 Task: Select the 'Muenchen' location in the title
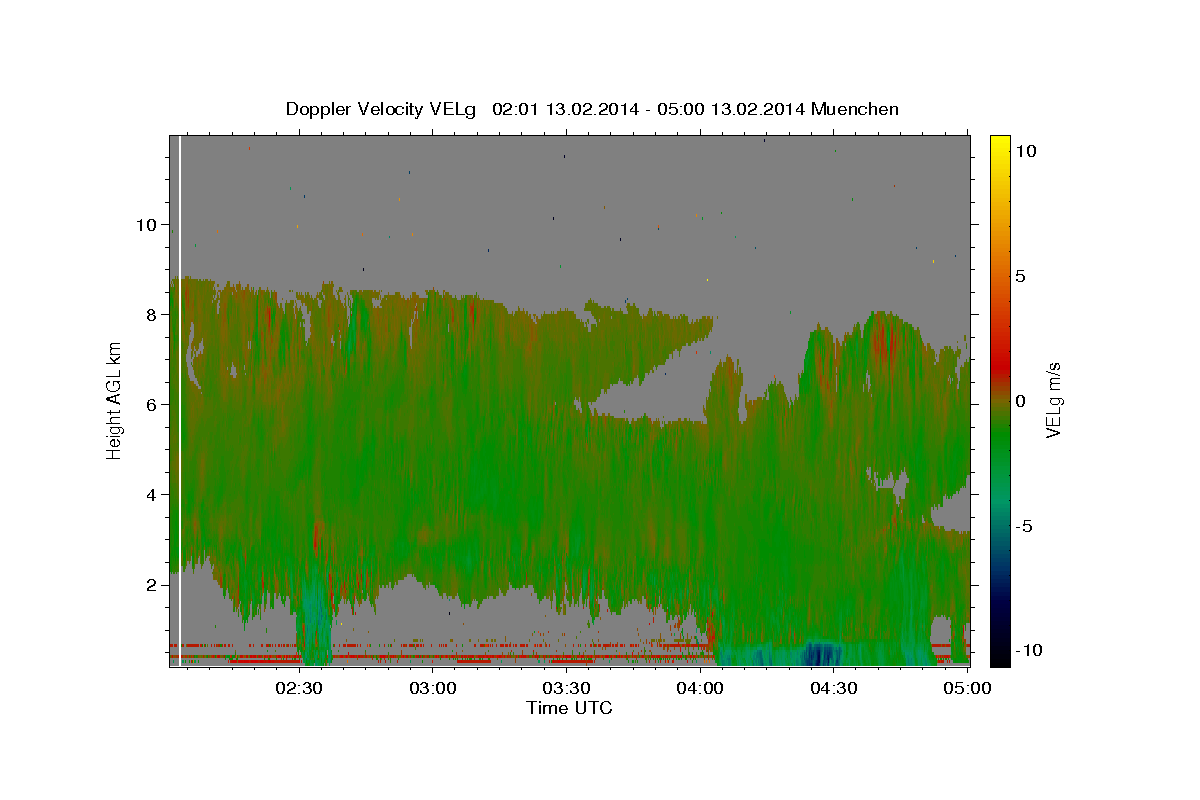click(x=855, y=109)
